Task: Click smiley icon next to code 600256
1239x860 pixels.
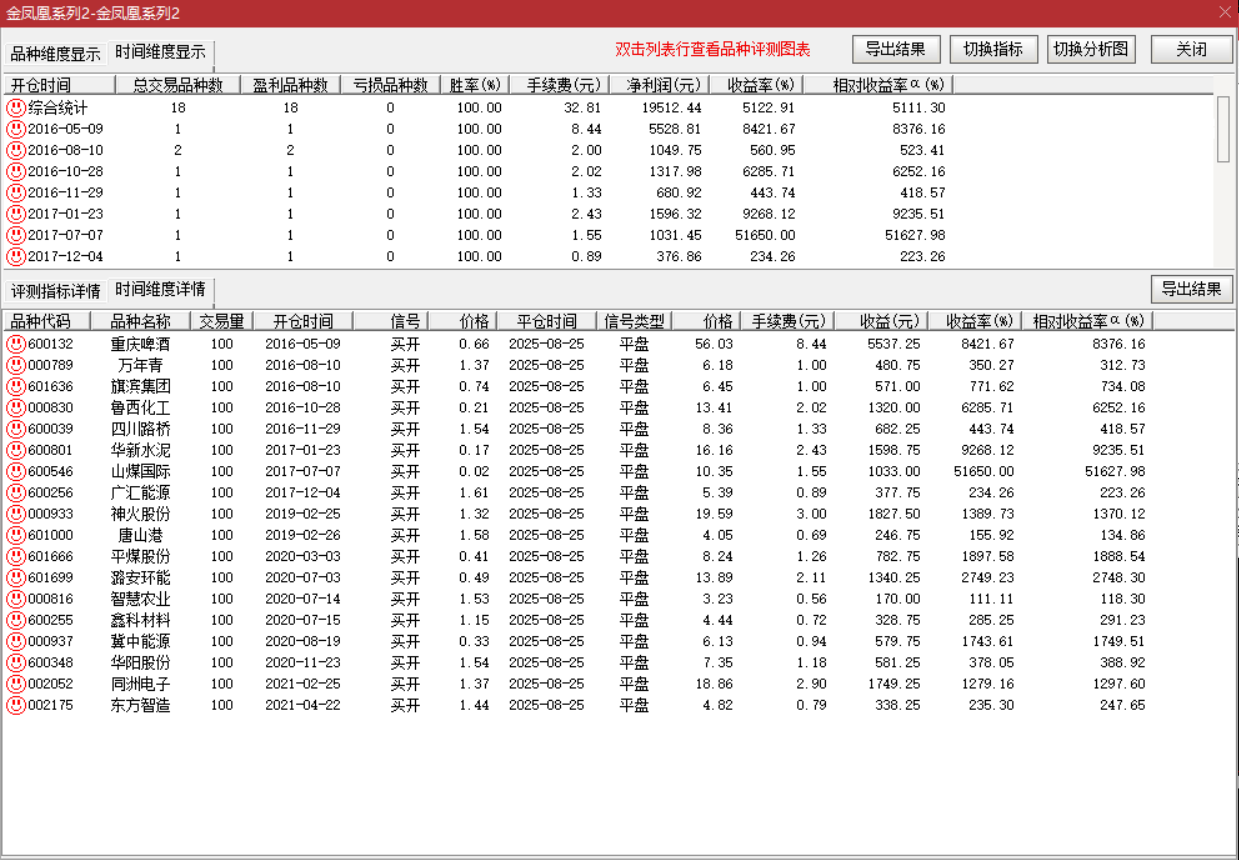Action: pyautogui.click(x=16, y=492)
